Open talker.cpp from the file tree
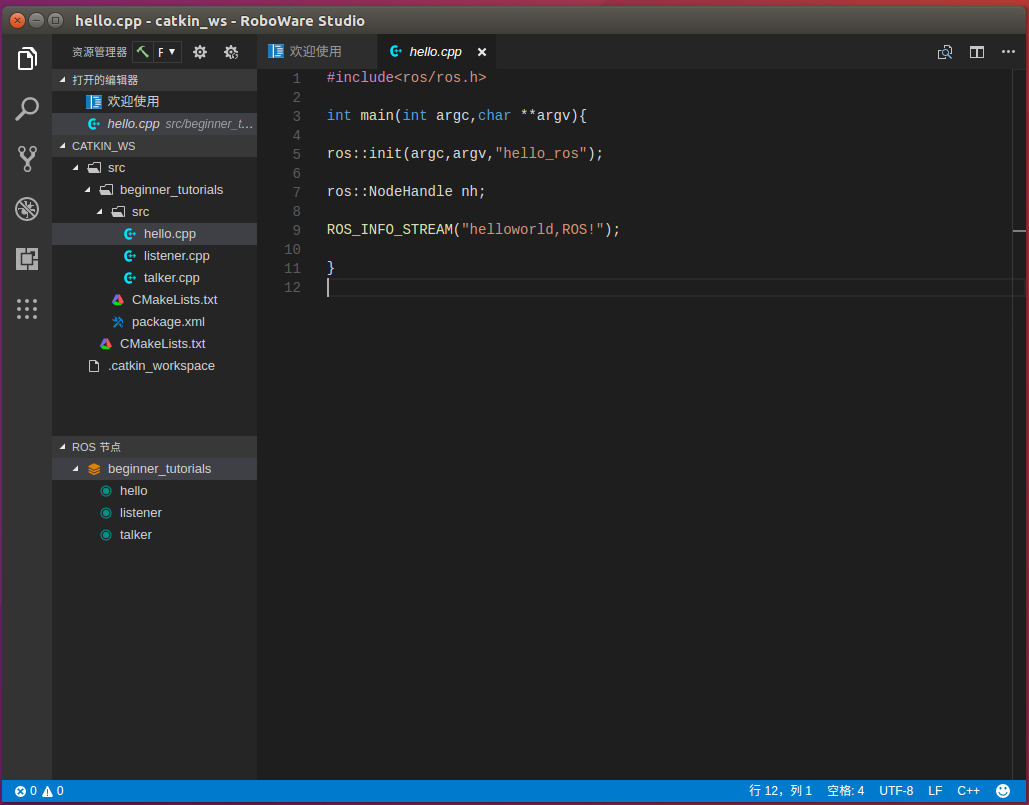 (171, 278)
